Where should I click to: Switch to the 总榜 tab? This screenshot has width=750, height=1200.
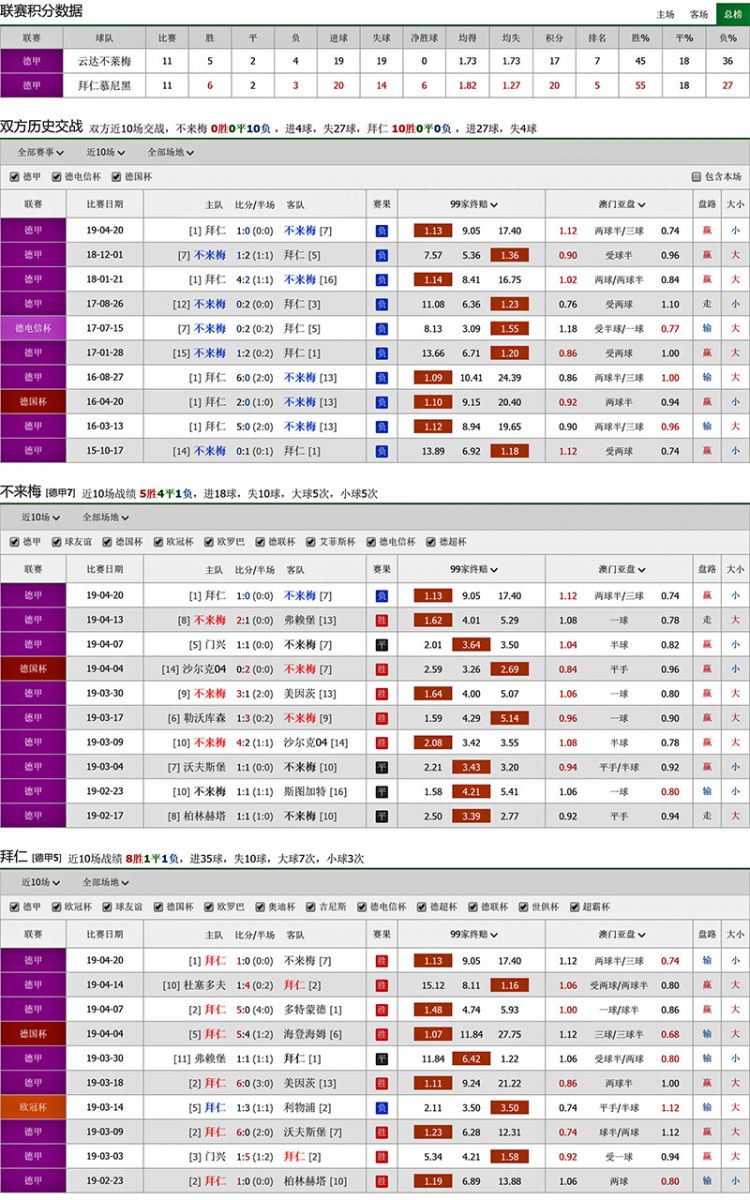point(732,14)
